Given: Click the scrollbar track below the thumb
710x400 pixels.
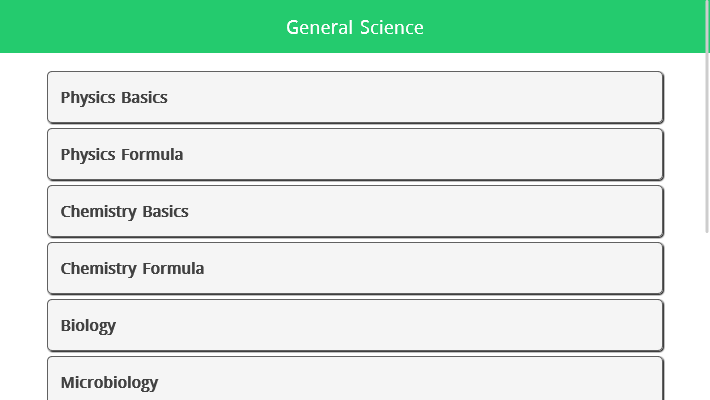Looking at the screenshot, I should pyautogui.click(x=707, y=320).
